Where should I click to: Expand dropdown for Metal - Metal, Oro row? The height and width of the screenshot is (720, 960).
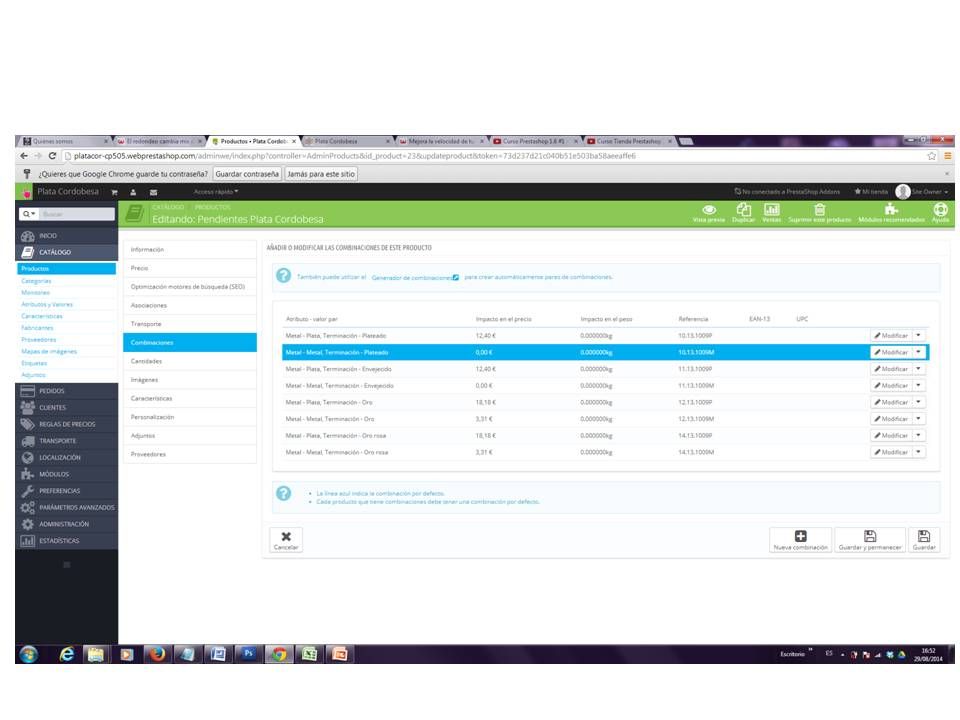point(918,419)
